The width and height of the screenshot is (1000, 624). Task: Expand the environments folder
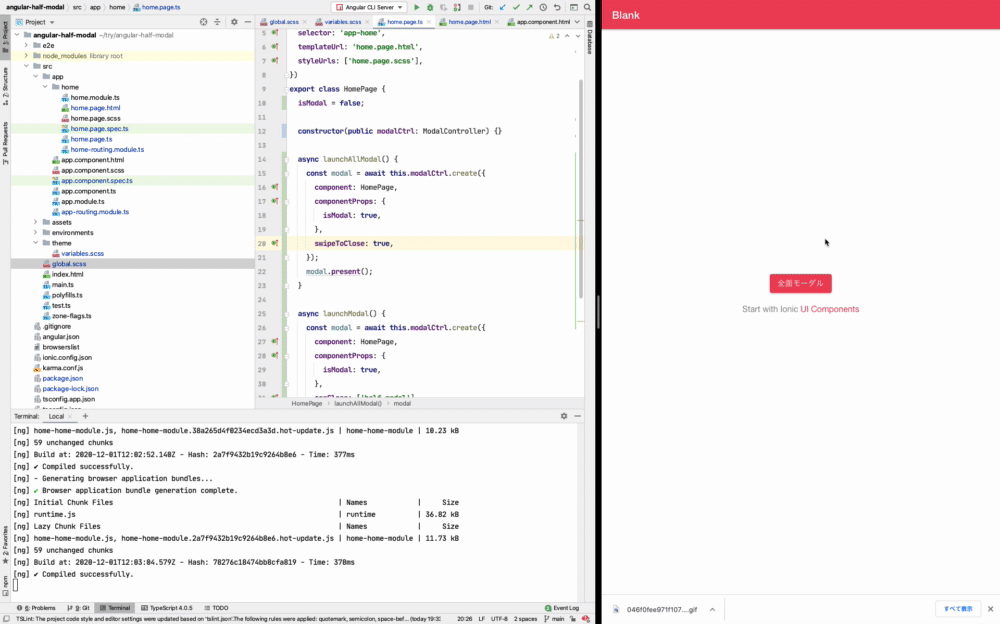(x=36, y=233)
